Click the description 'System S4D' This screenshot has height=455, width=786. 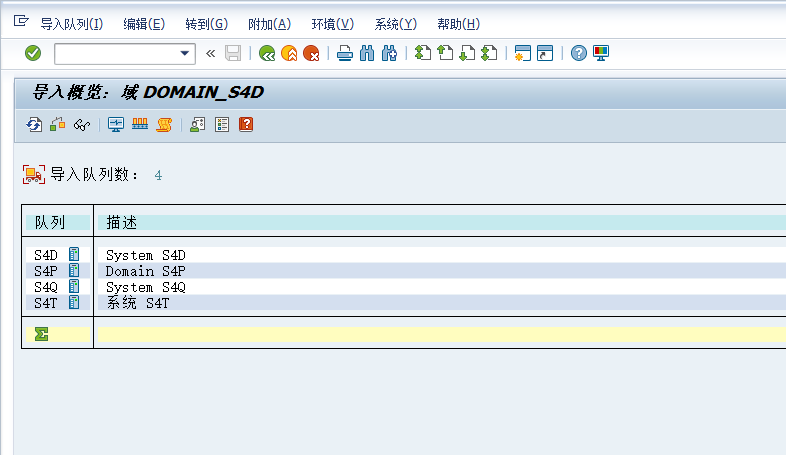146,255
